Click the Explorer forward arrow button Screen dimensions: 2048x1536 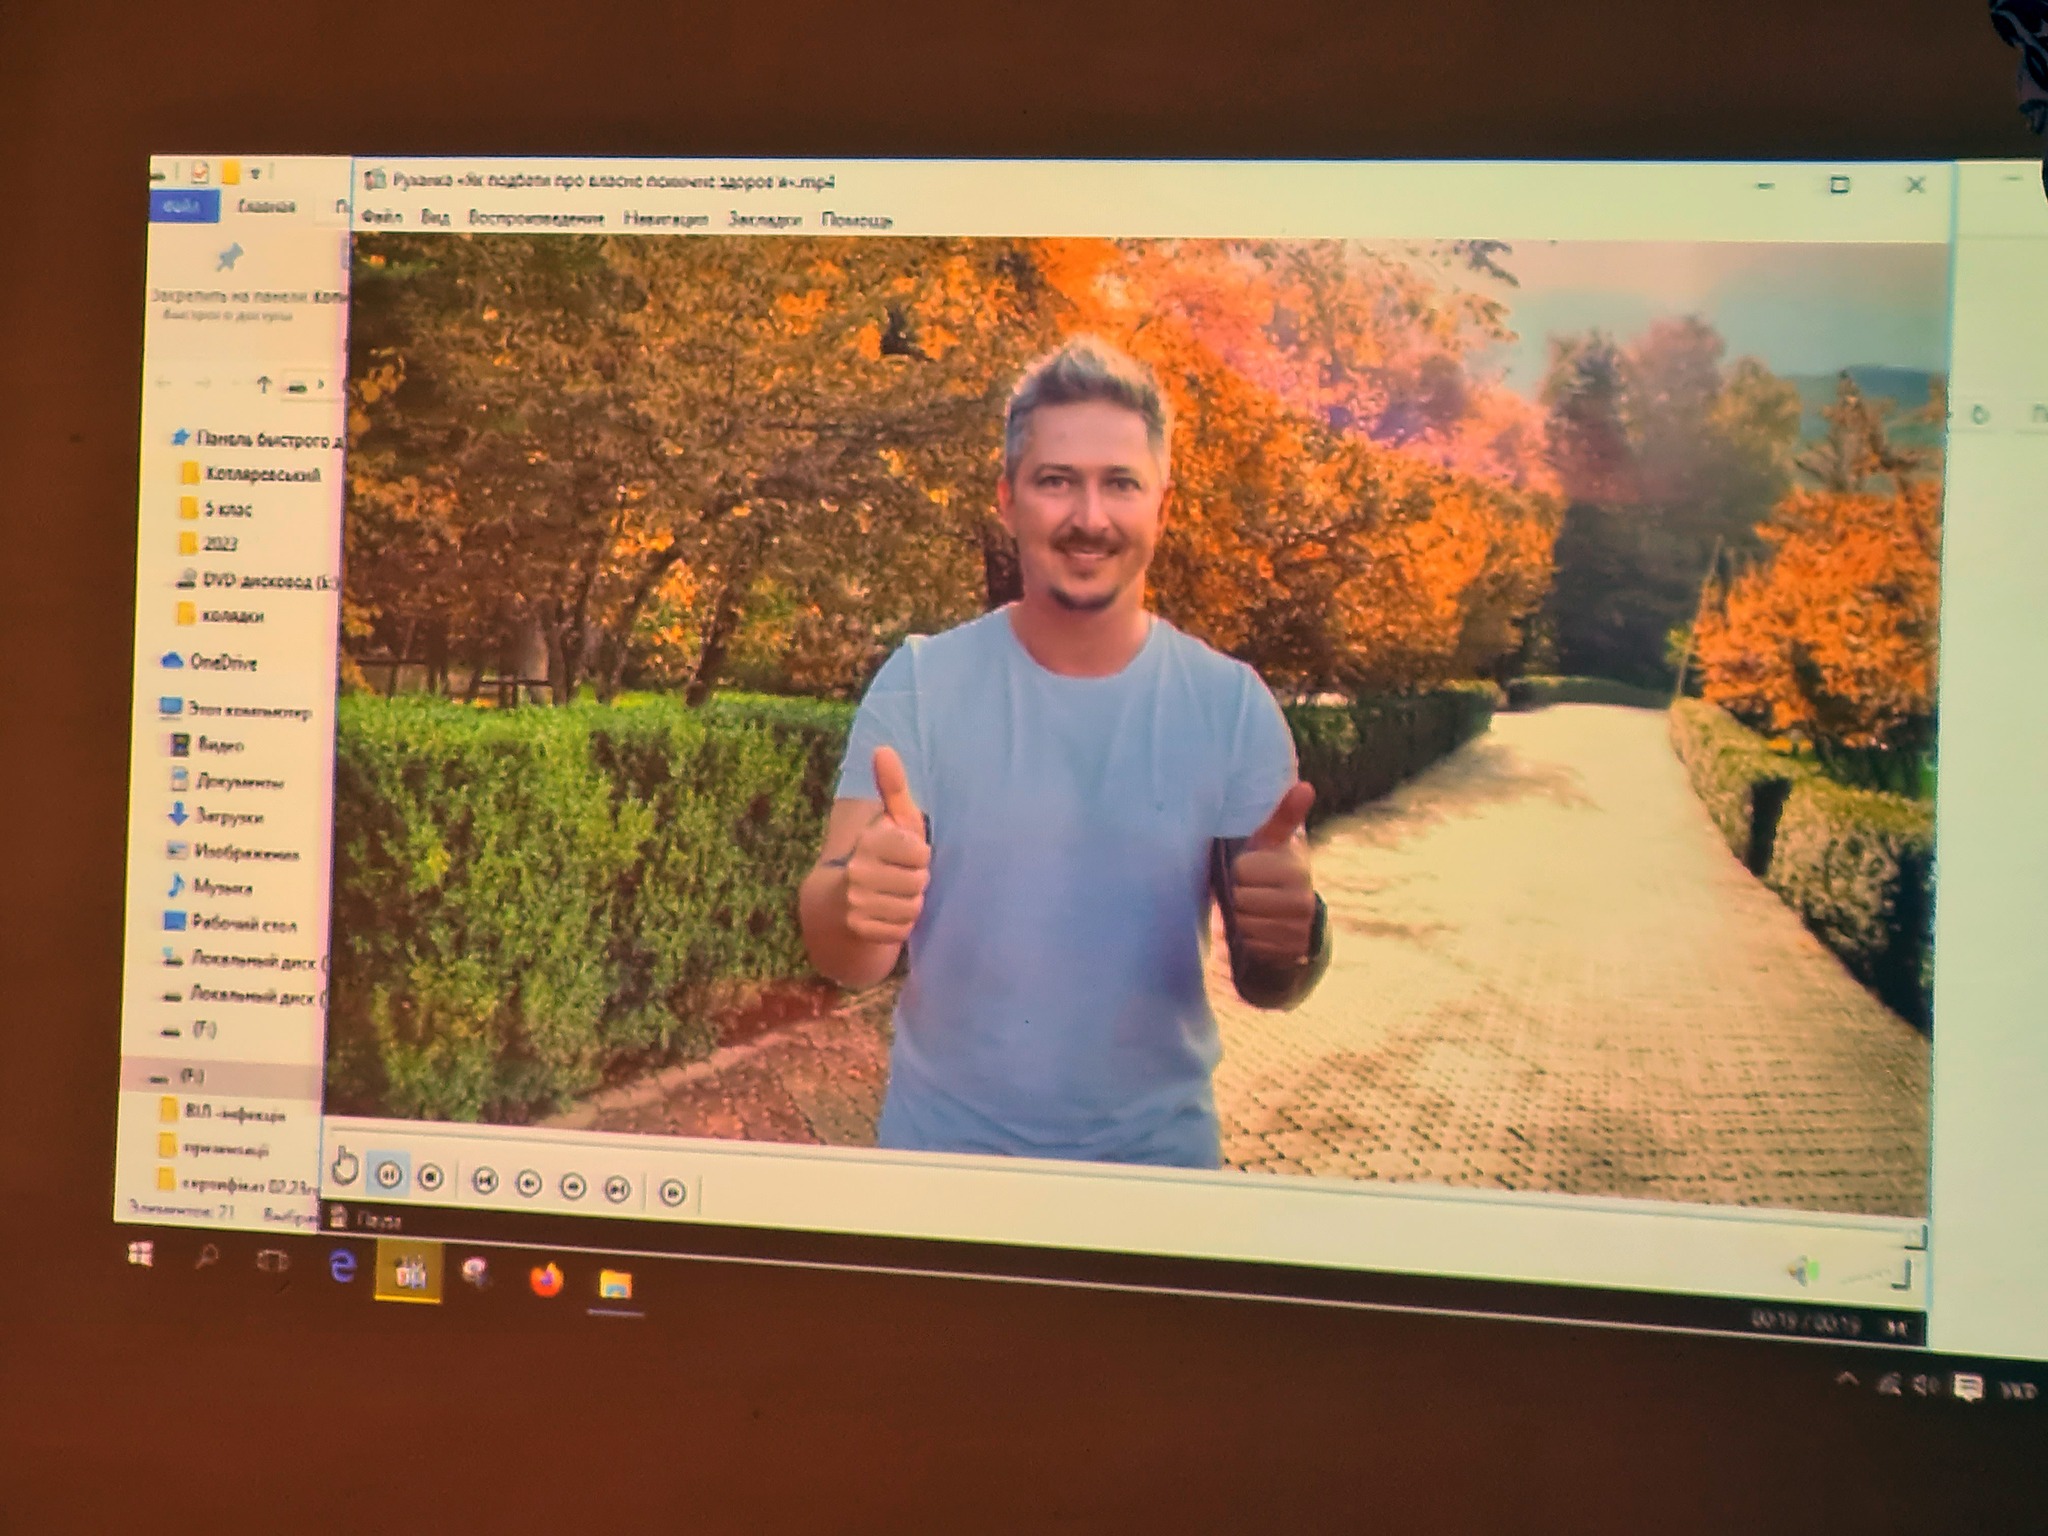[x=203, y=383]
